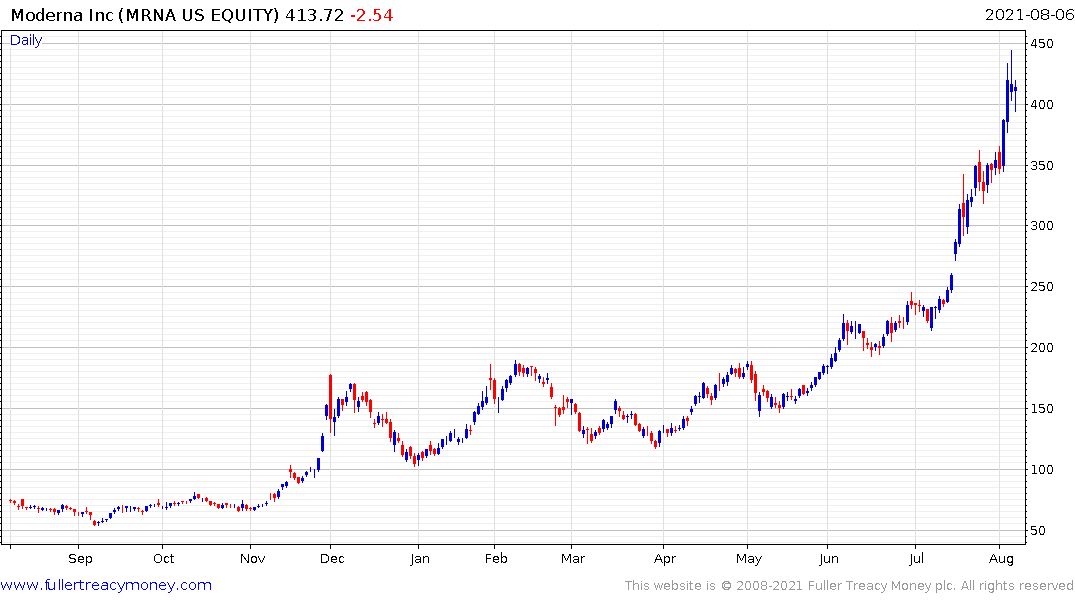Image resolution: width=1075 pixels, height=600 pixels.
Task: Select the 450 label on price axis
Action: pyautogui.click(x=1042, y=44)
